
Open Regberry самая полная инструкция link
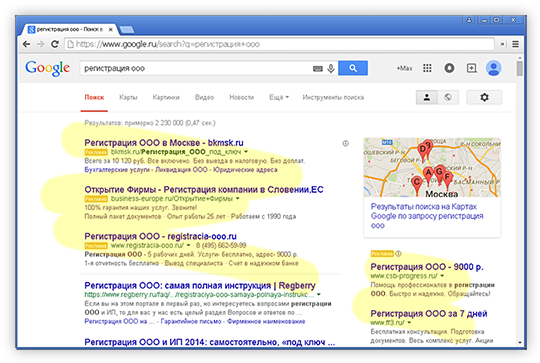[200, 286]
